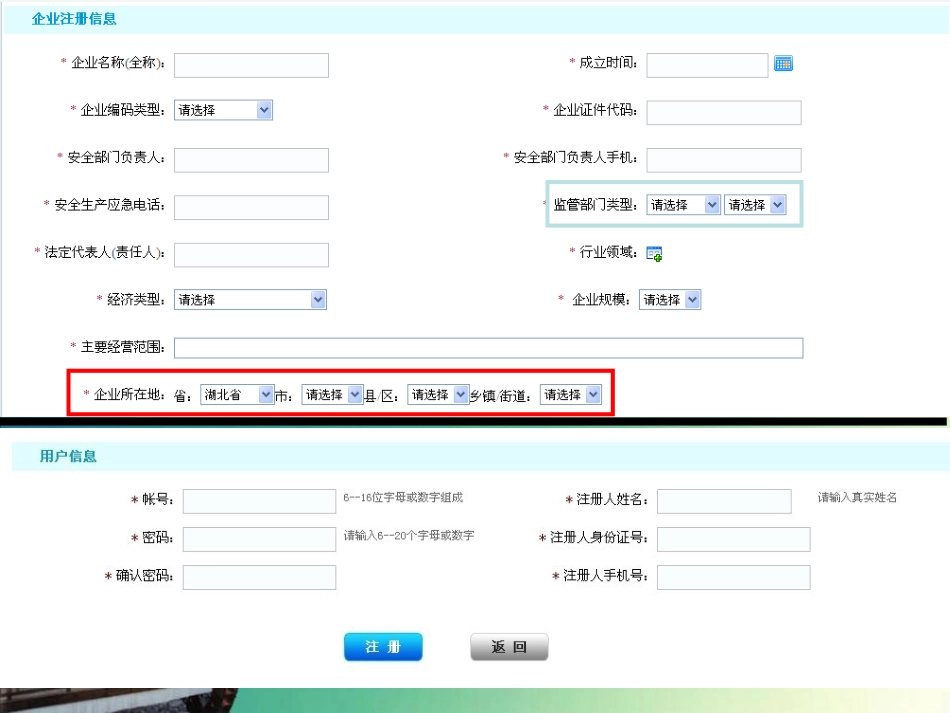
Task: Click the hint 6--16位字母或数字组成
Action: pyautogui.click(x=403, y=497)
